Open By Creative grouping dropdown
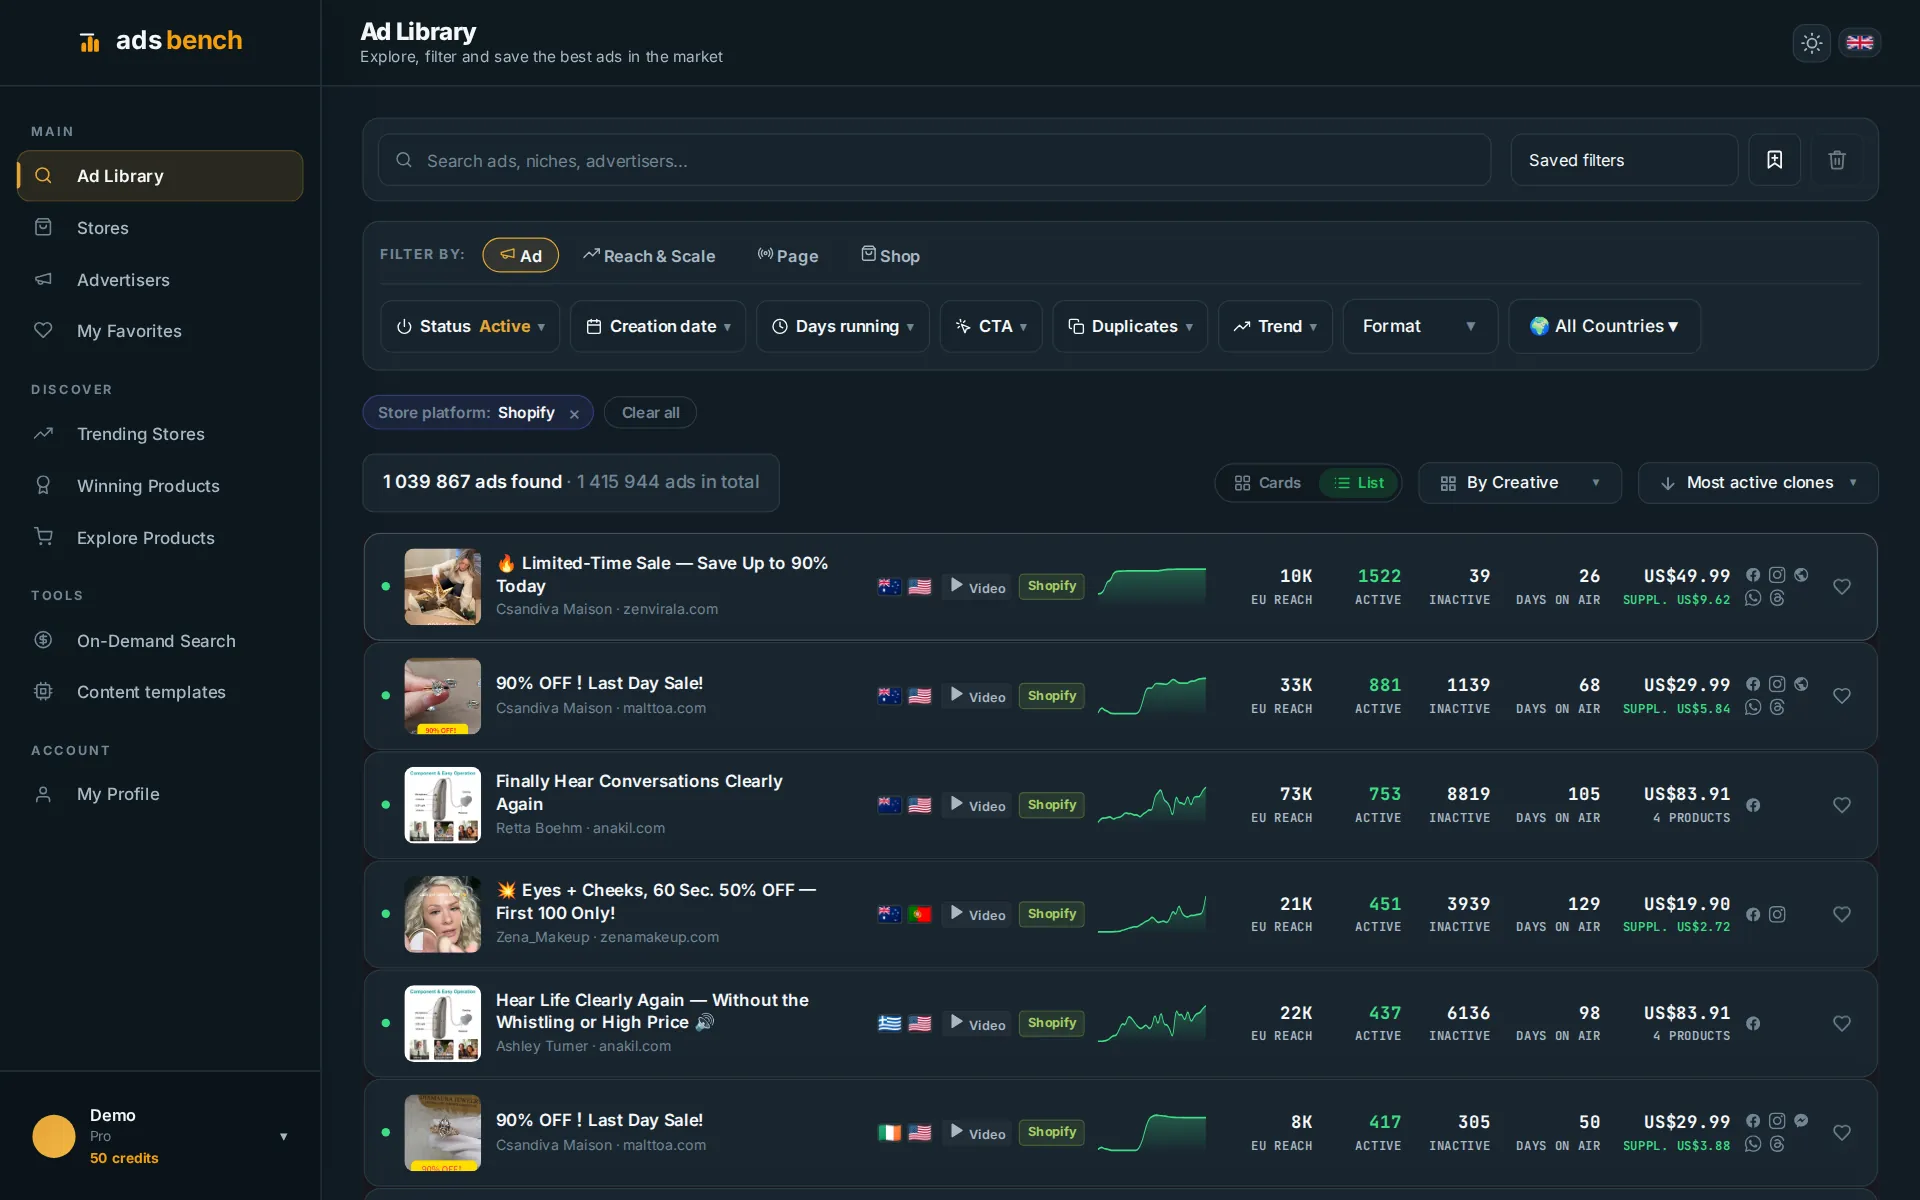This screenshot has height=1200, width=1920. click(1520, 483)
